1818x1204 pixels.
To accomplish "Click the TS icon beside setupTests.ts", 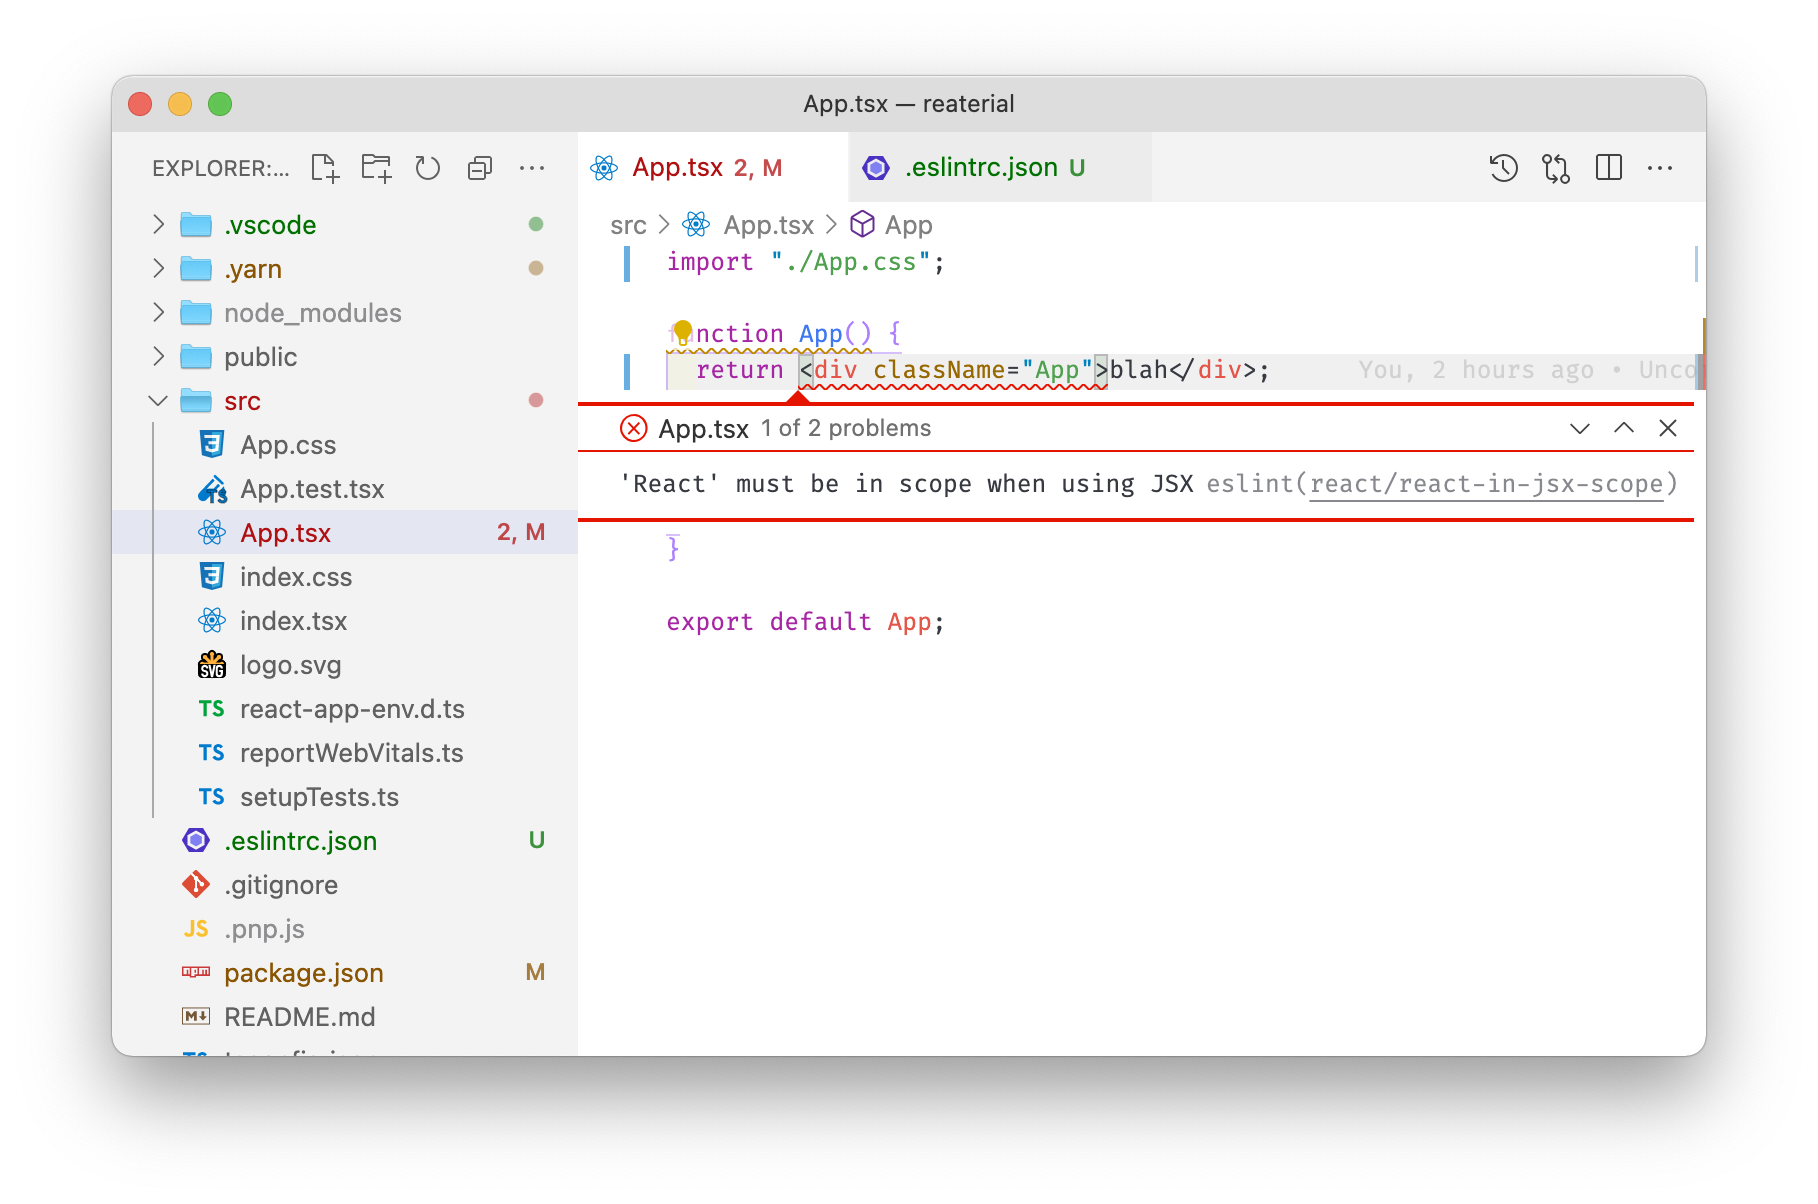I will coord(211,797).
